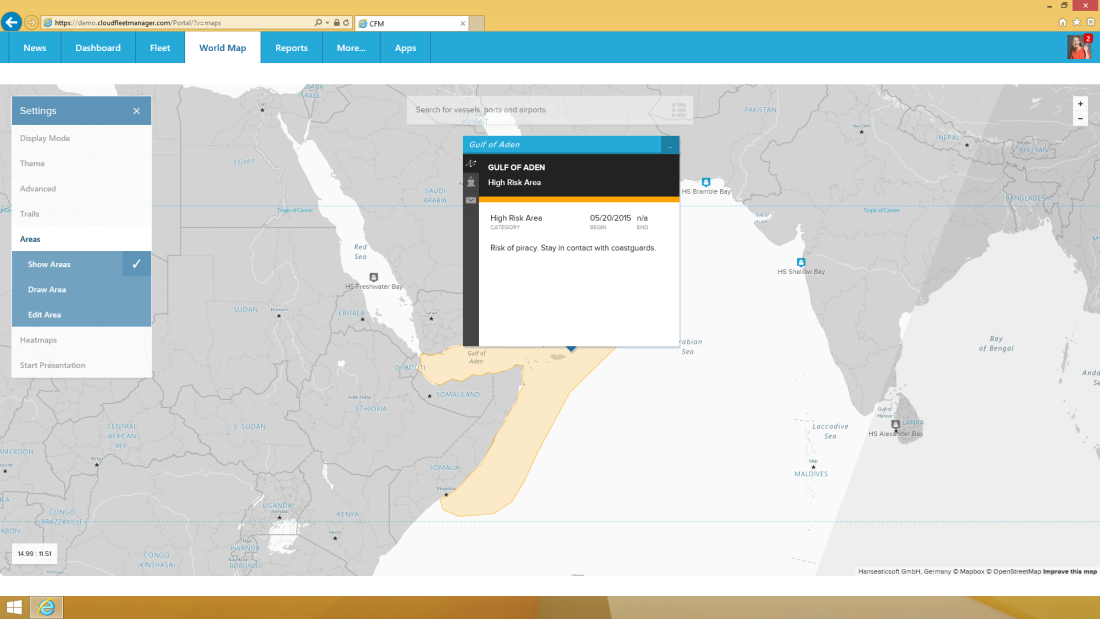The width and height of the screenshot is (1100, 619).
Task: Click Draw Area option
Action: pyautogui.click(x=47, y=290)
